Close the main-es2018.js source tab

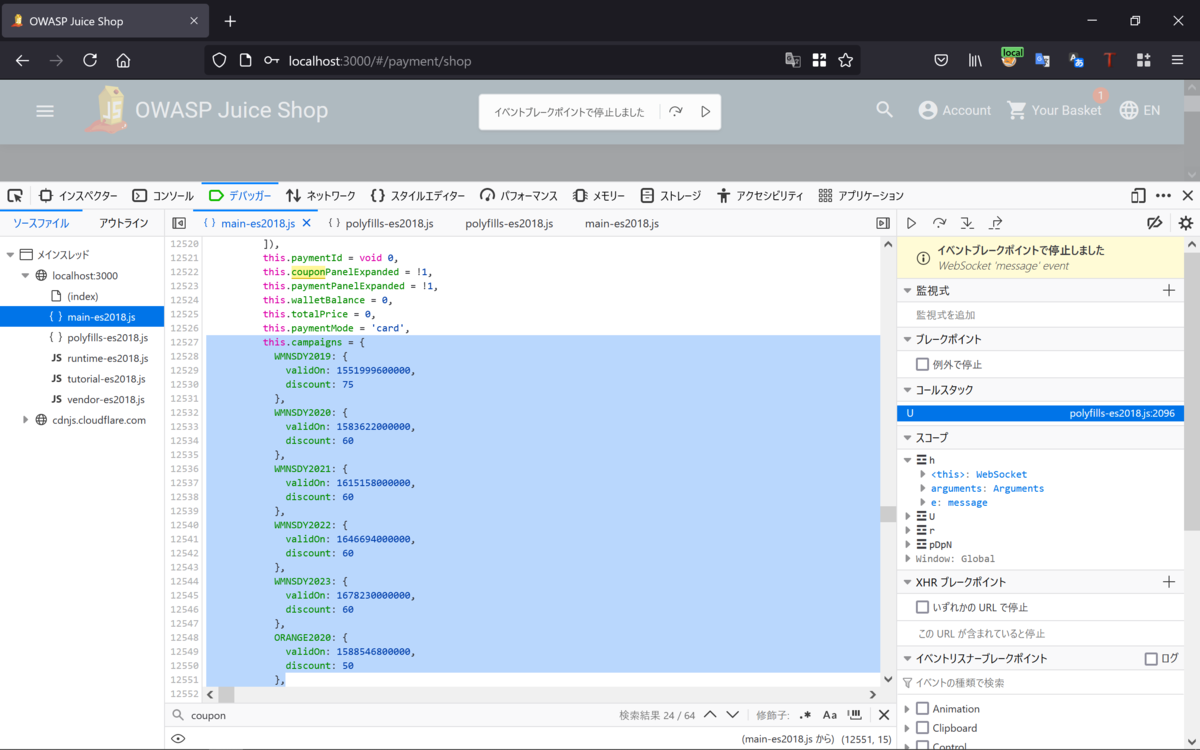coord(307,223)
